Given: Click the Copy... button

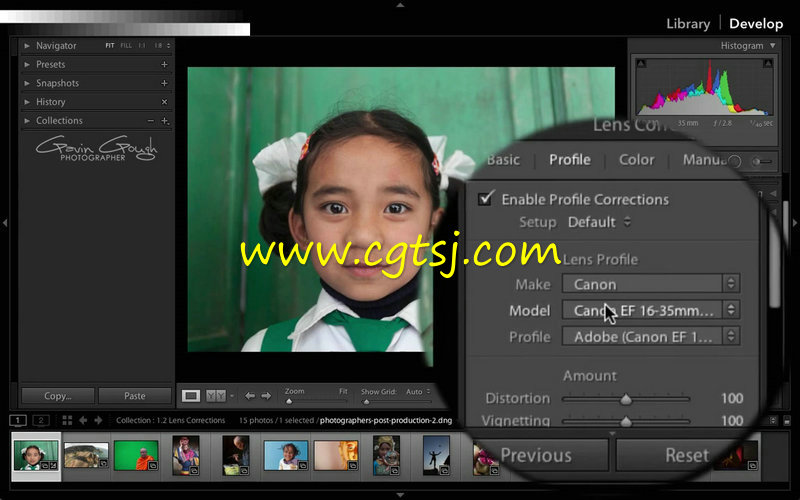Looking at the screenshot, I should coord(58,396).
